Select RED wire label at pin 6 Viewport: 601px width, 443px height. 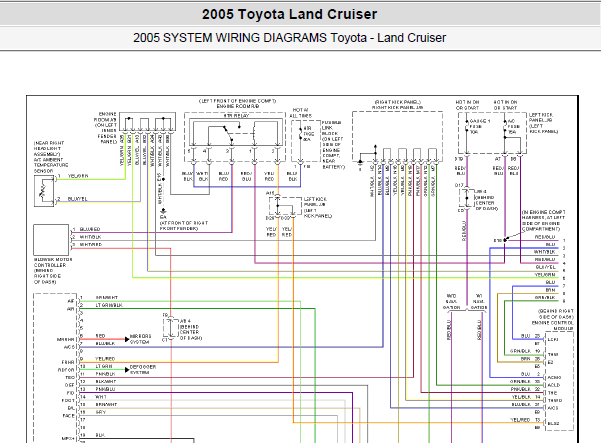coord(100,336)
